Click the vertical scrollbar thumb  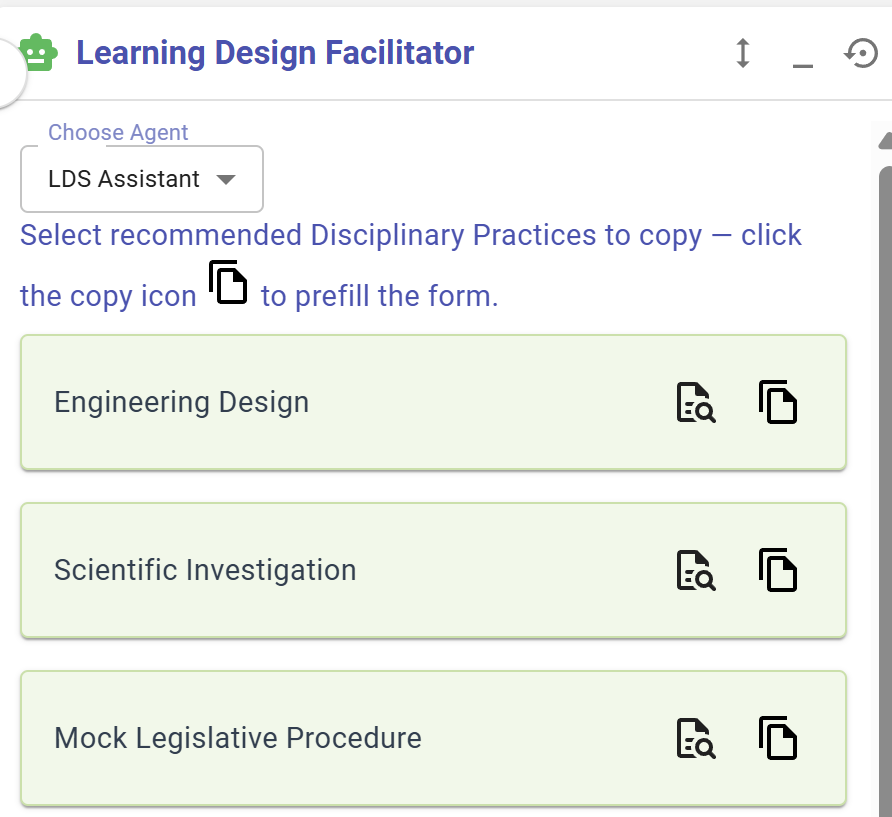point(885,489)
